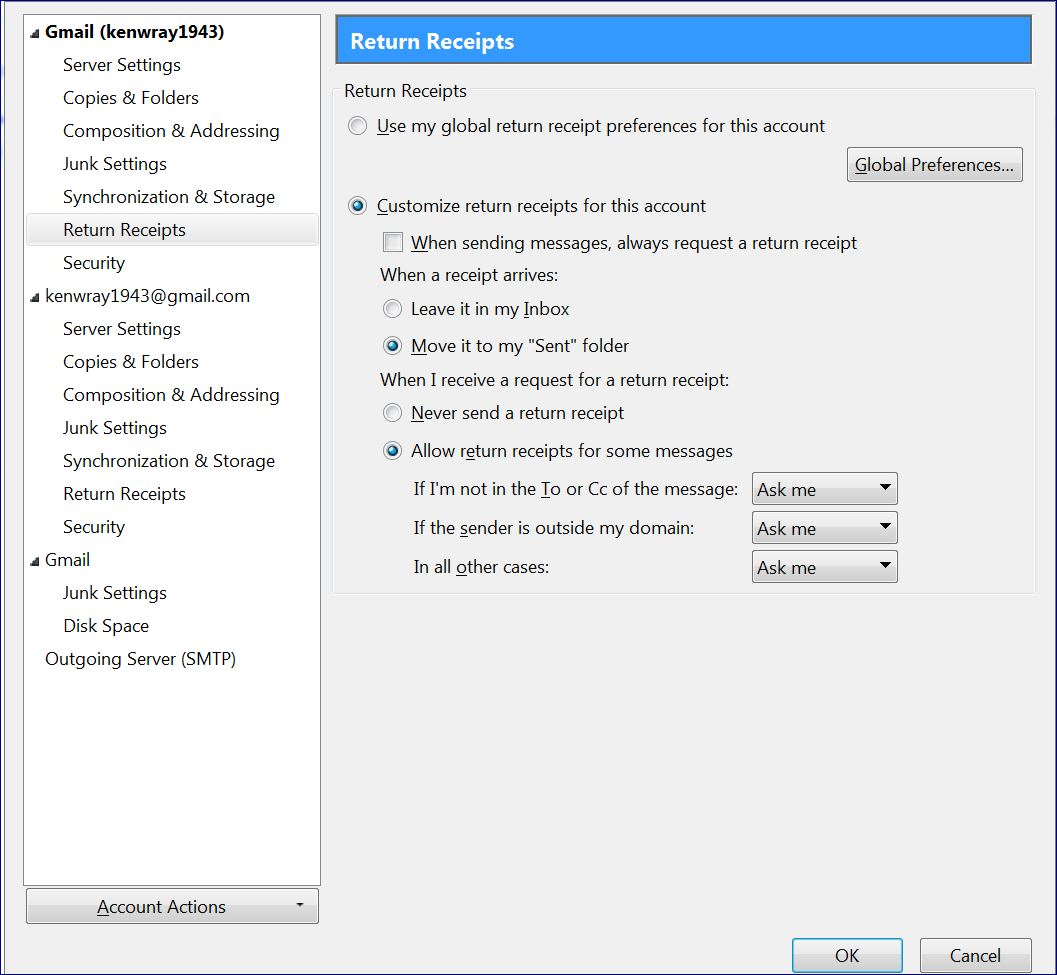Collapse the kenwray1943@gmail.com account tree
1057x975 pixels.
point(36,297)
